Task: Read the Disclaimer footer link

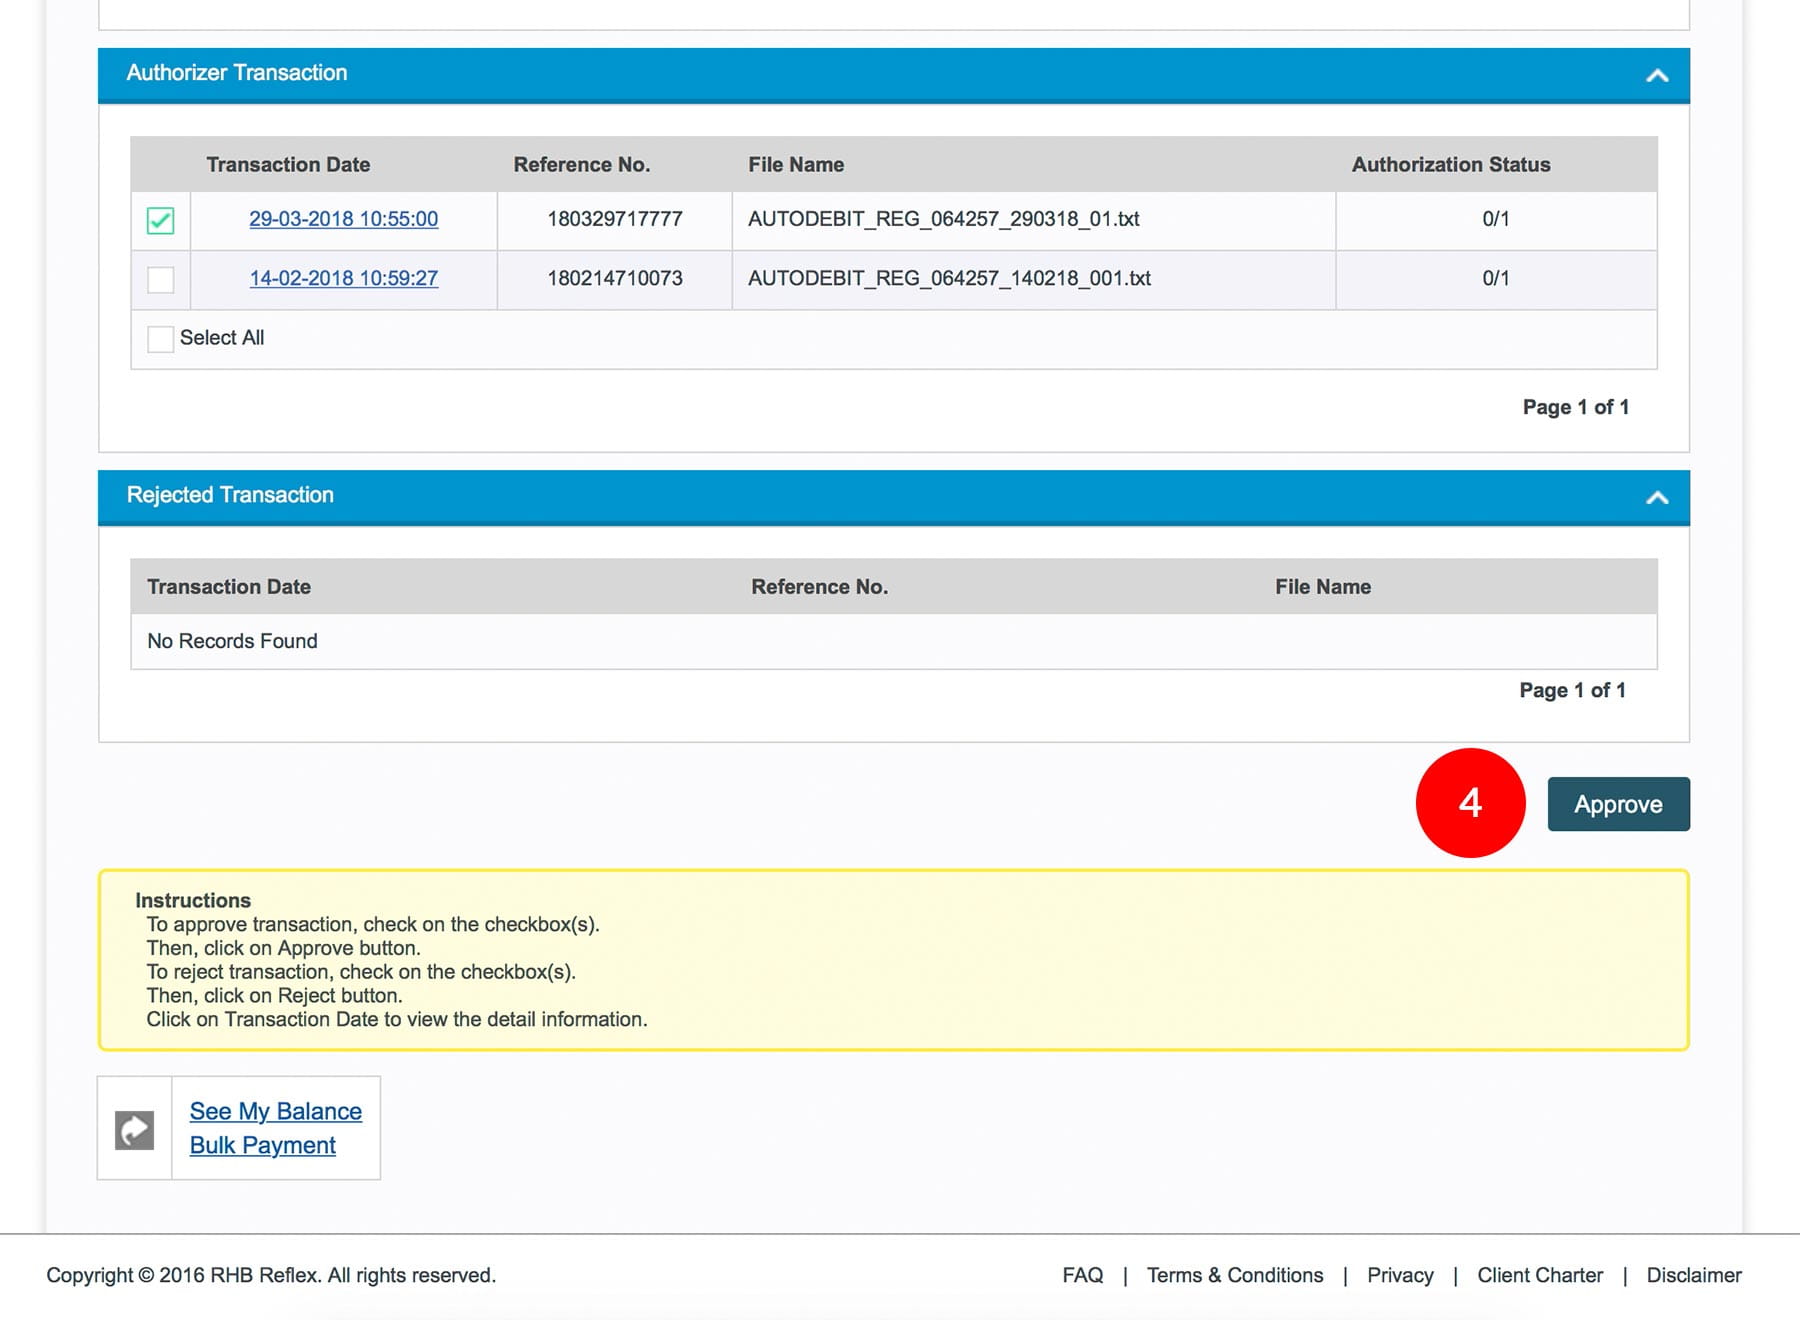Action: (1693, 1275)
